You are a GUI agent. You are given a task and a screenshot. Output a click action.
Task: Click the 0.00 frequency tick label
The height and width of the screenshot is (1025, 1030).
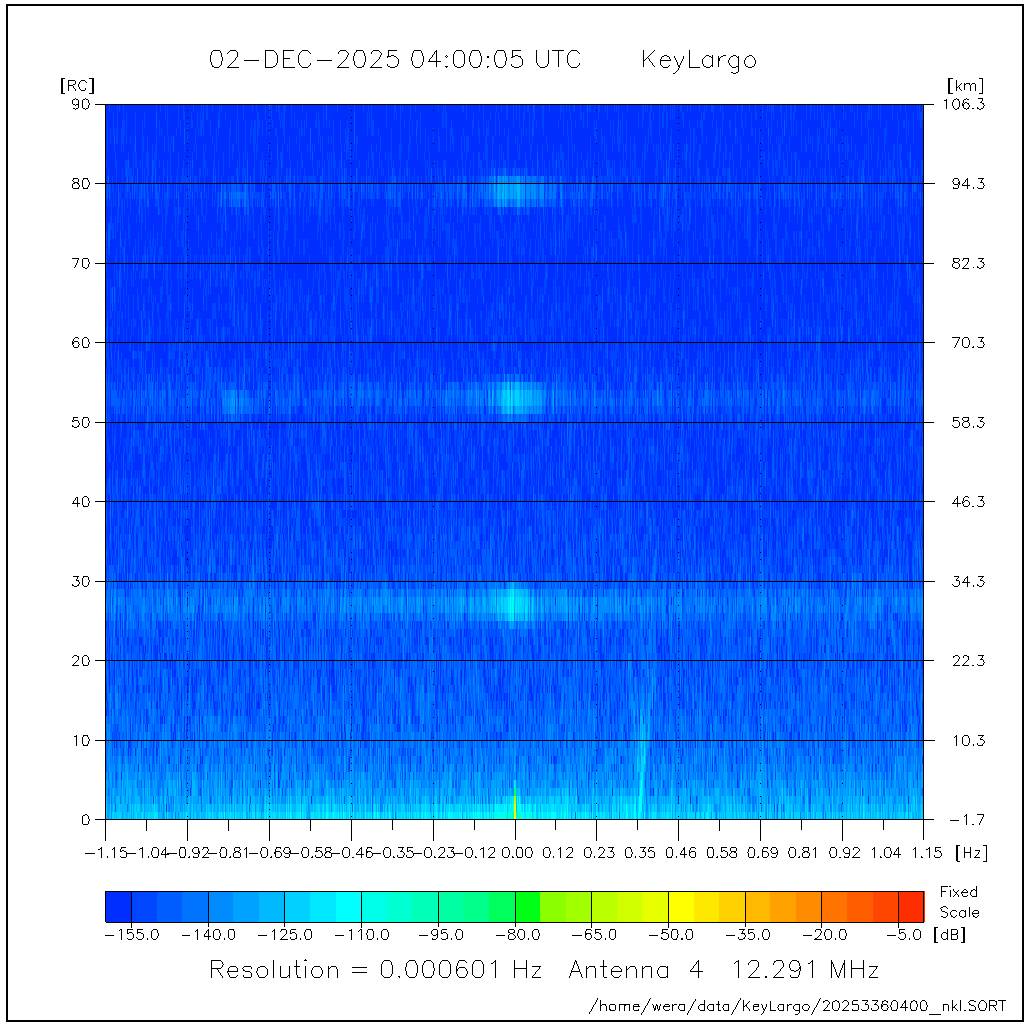pos(516,852)
